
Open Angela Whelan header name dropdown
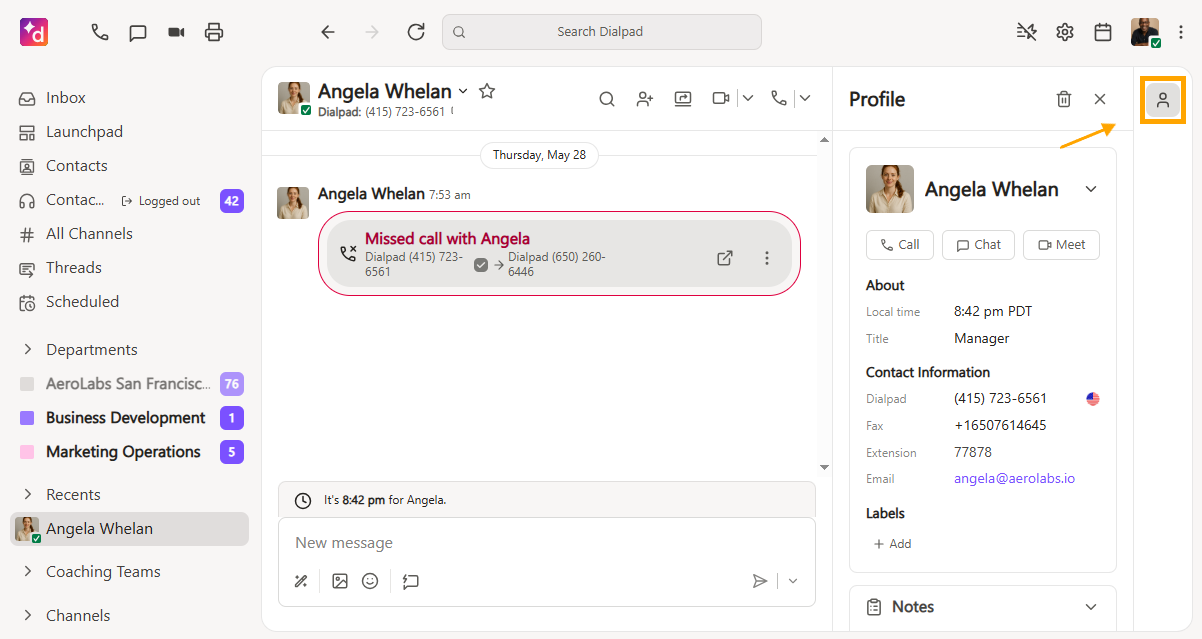463,91
